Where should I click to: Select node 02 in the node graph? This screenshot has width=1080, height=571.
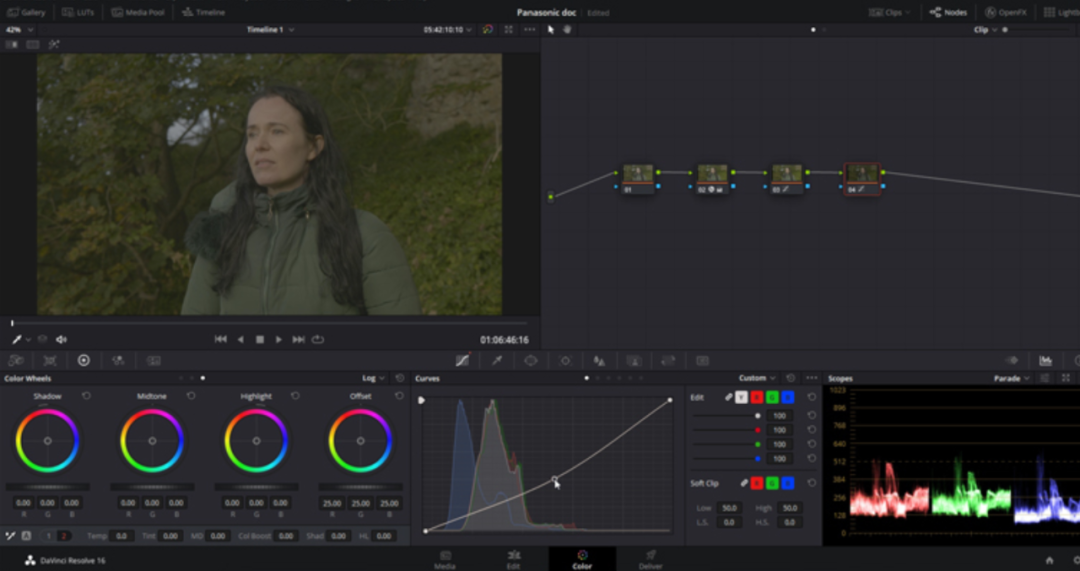712,175
